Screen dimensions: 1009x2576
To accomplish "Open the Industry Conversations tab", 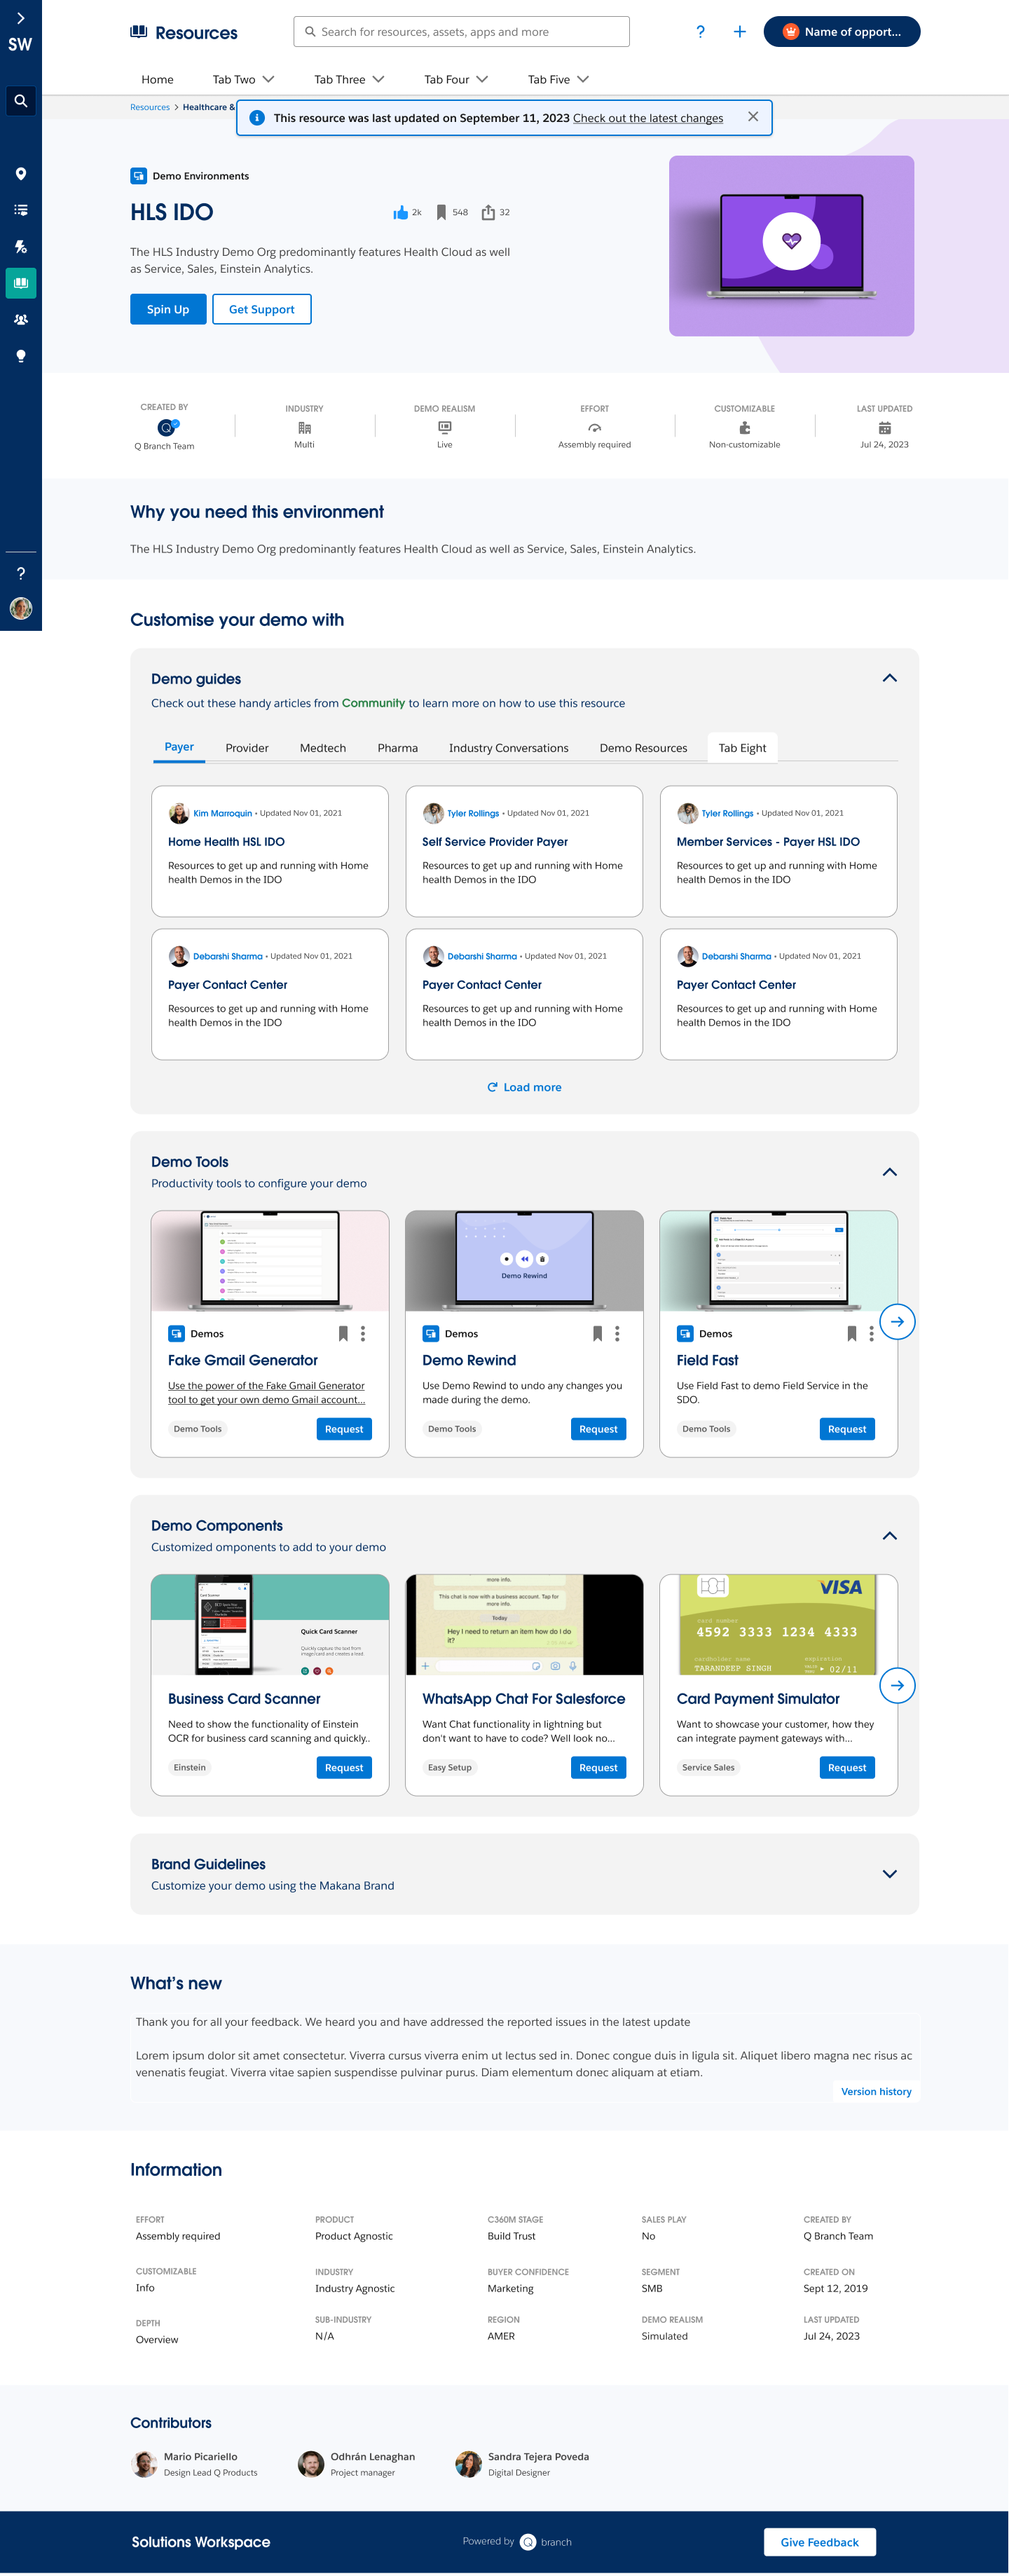I will pos(508,748).
